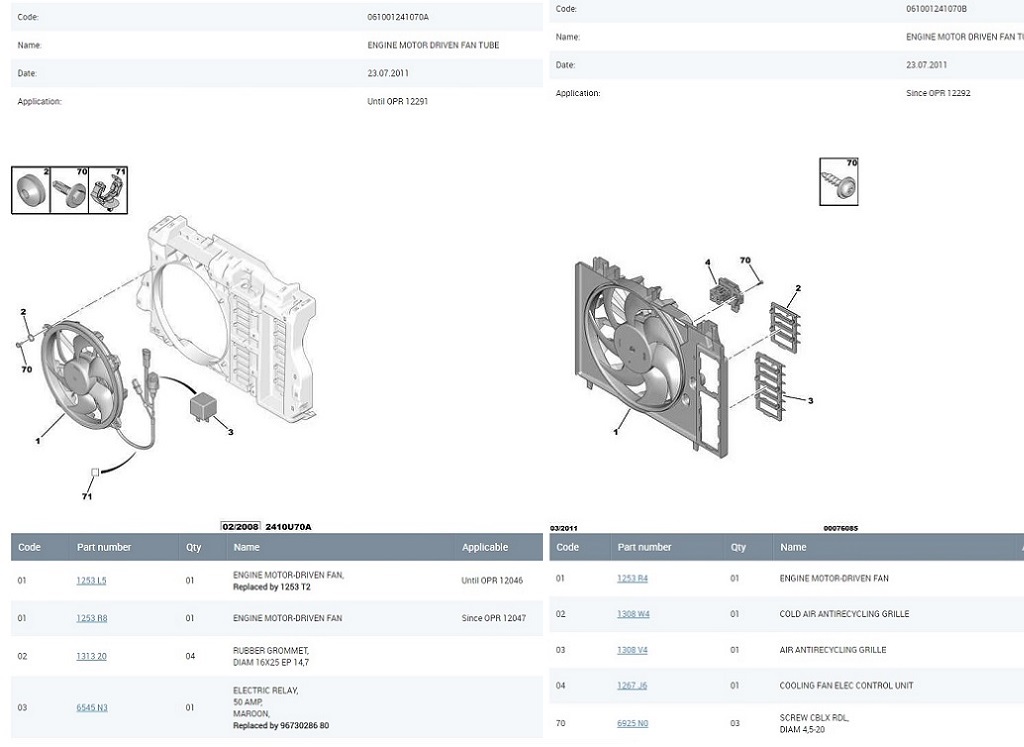The image size is (1024, 747).
Task: Click the rubber grommet thumbnail labeled 2
Action: (31, 190)
